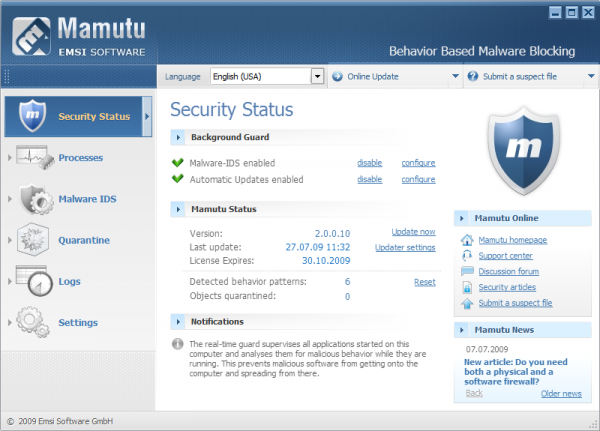The image size is (600, 431).
Task: Open the Security articles link
Action: click(507, 287)
